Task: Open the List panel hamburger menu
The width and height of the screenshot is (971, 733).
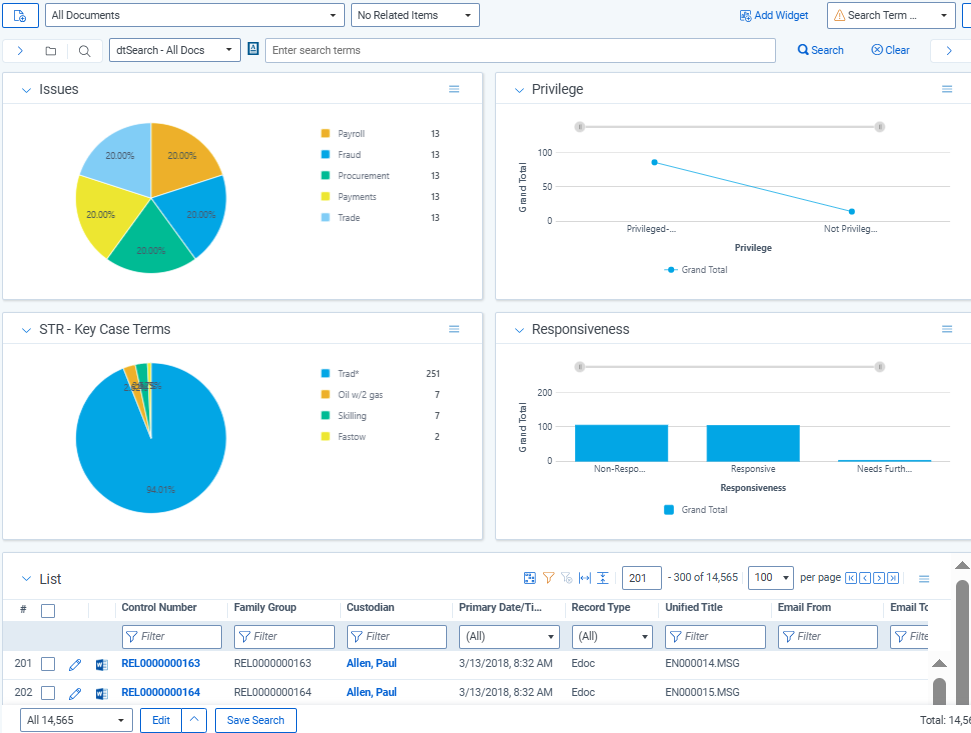Action: (x=924, y=579)
